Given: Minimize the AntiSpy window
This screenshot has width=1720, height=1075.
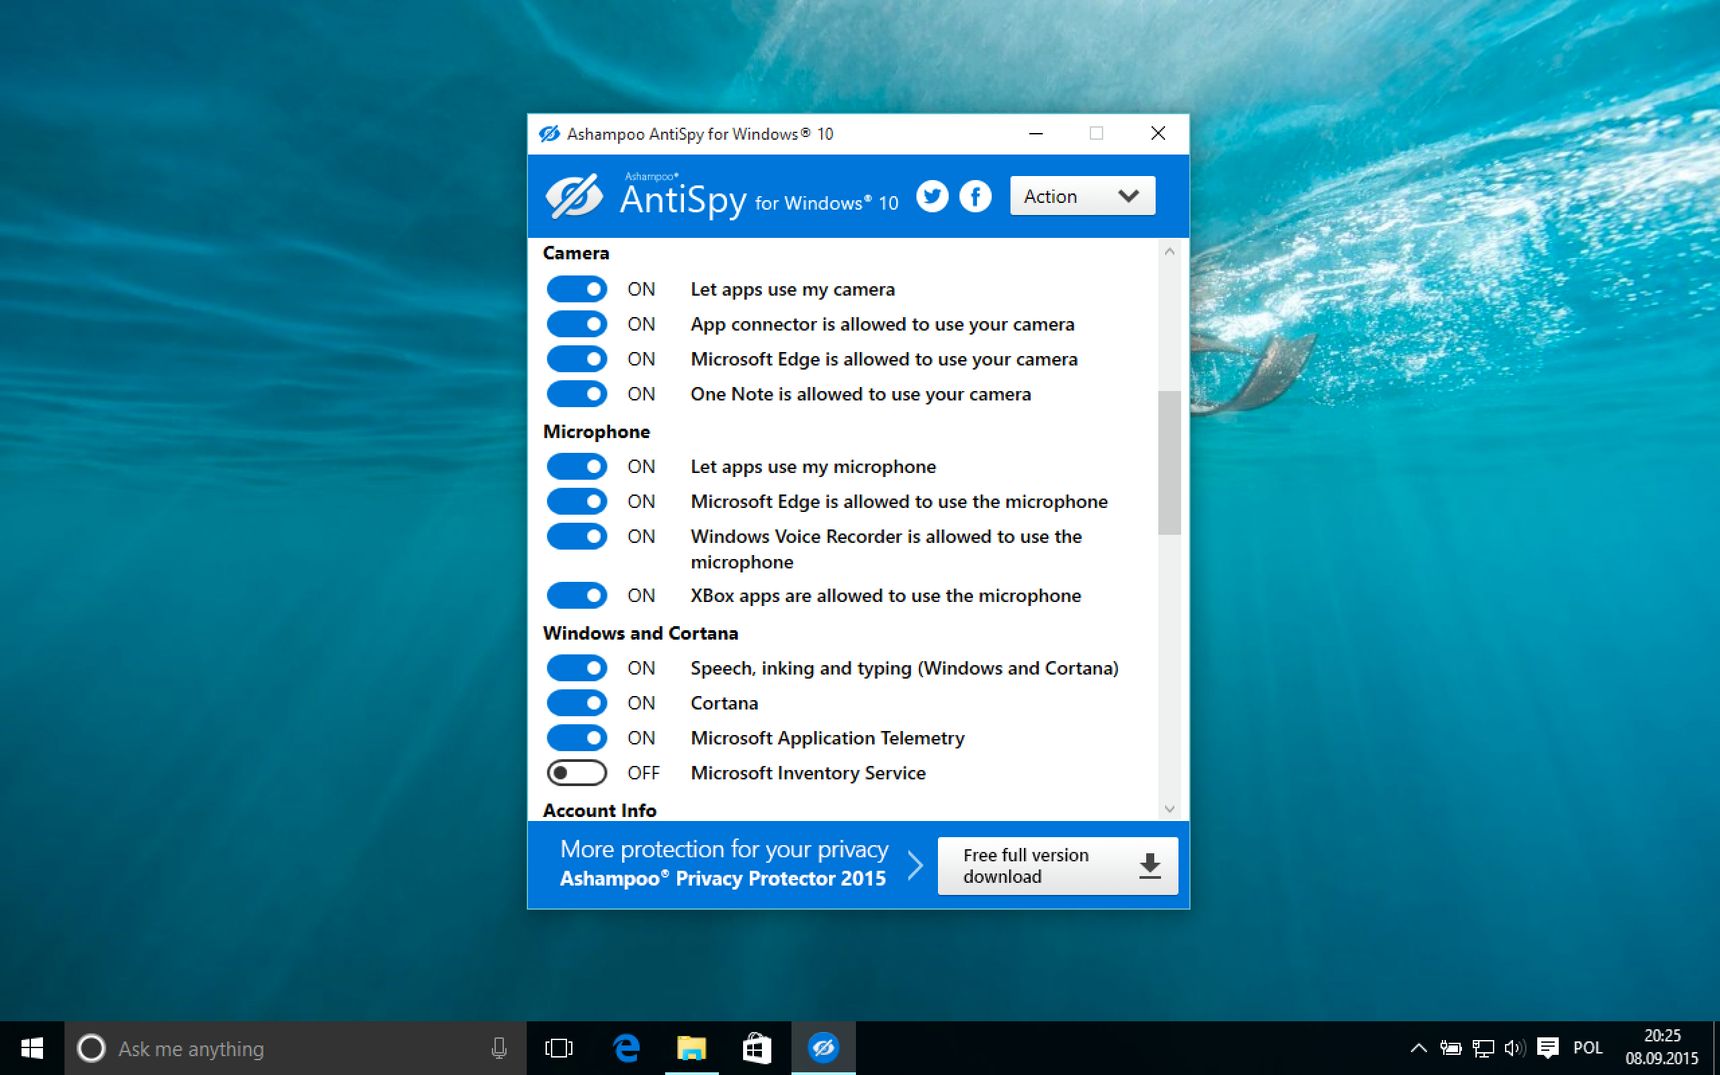Looking at the screenshot, I should 1036,134.
